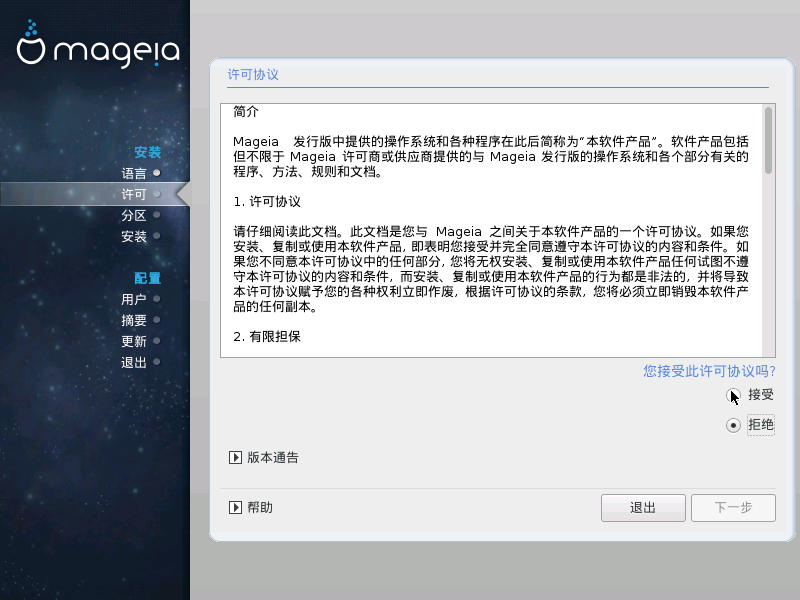The image size is (800, 600).
Task: Select the 拒绝 radio button
Action: click(733, 425)
